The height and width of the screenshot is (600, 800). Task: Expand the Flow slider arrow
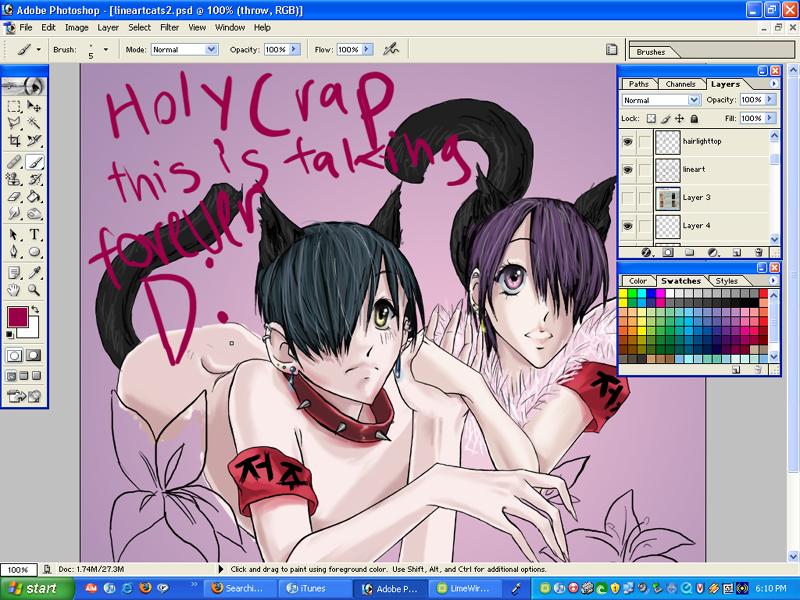[x=367, y=49]
